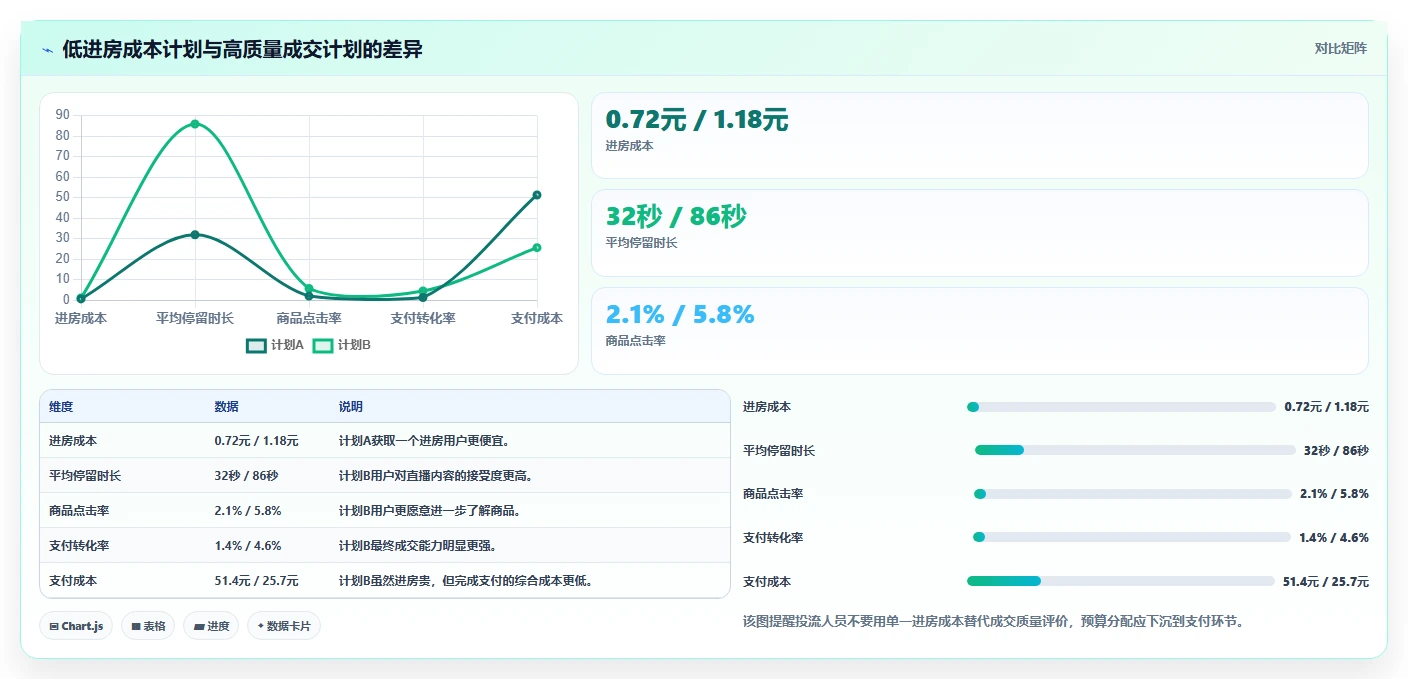
Task: Click the description 计划B最终成交能力明显更强。
Action: [418, 545]
